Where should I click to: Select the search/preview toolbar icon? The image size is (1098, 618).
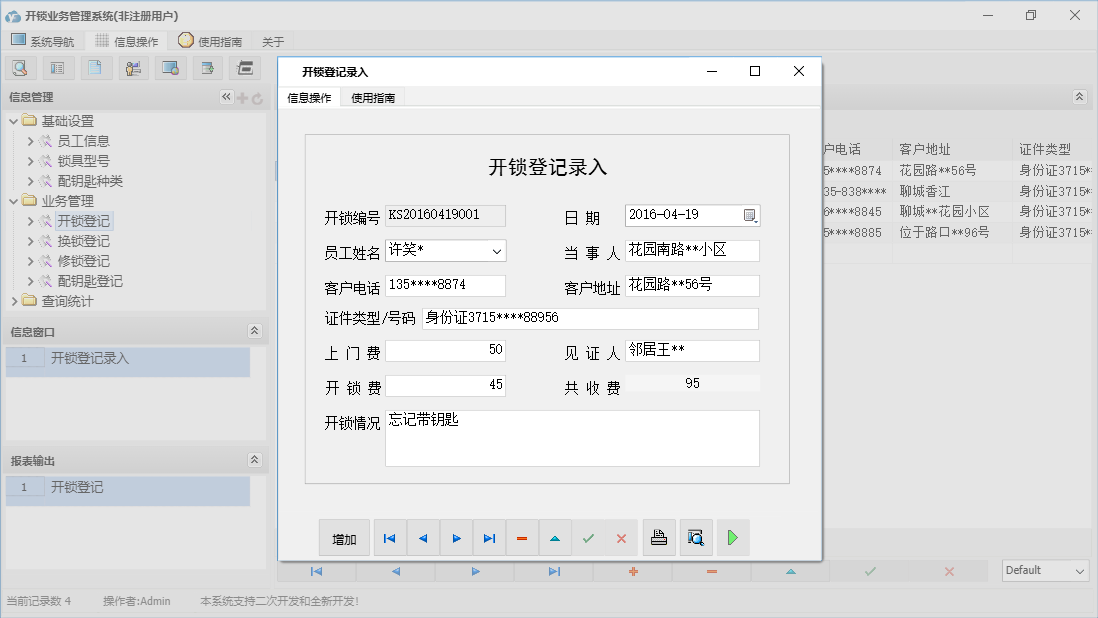click(x=20, y=67)
